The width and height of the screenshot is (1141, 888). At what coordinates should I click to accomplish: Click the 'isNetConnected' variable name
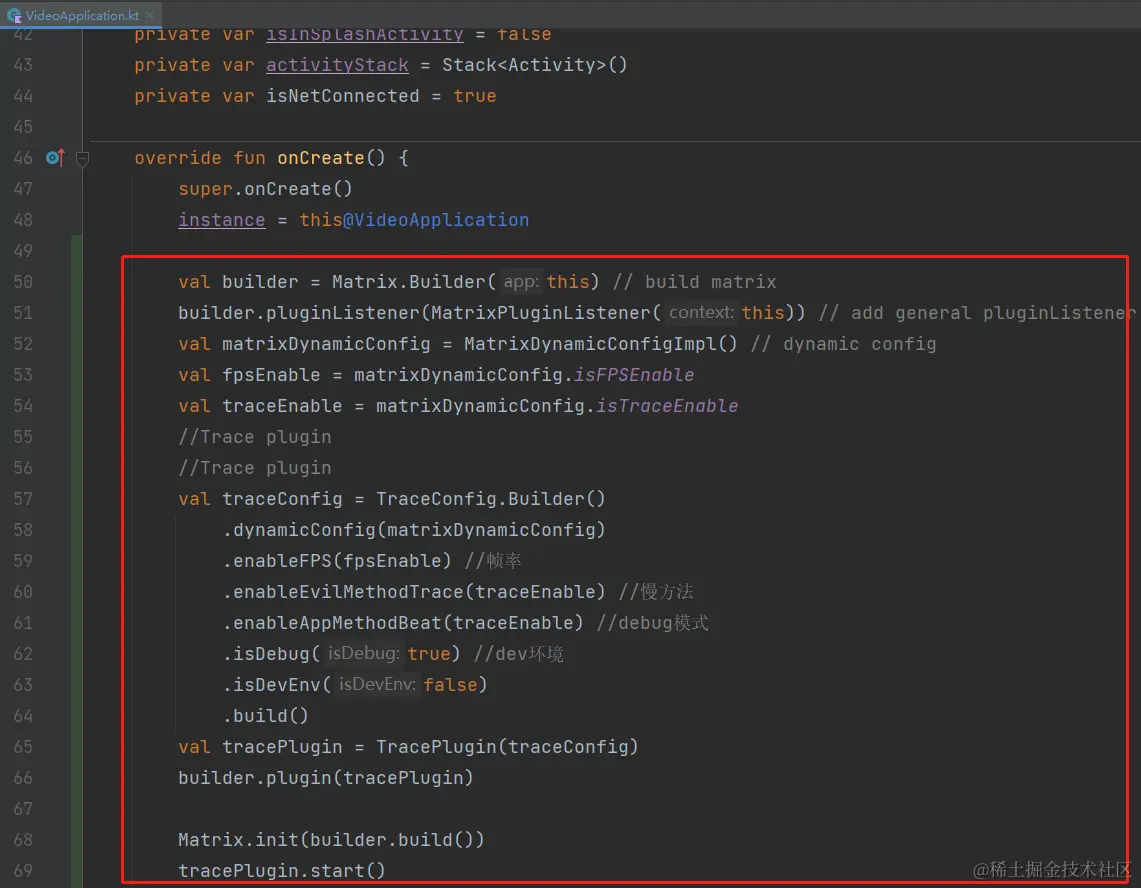click(343, 96)
